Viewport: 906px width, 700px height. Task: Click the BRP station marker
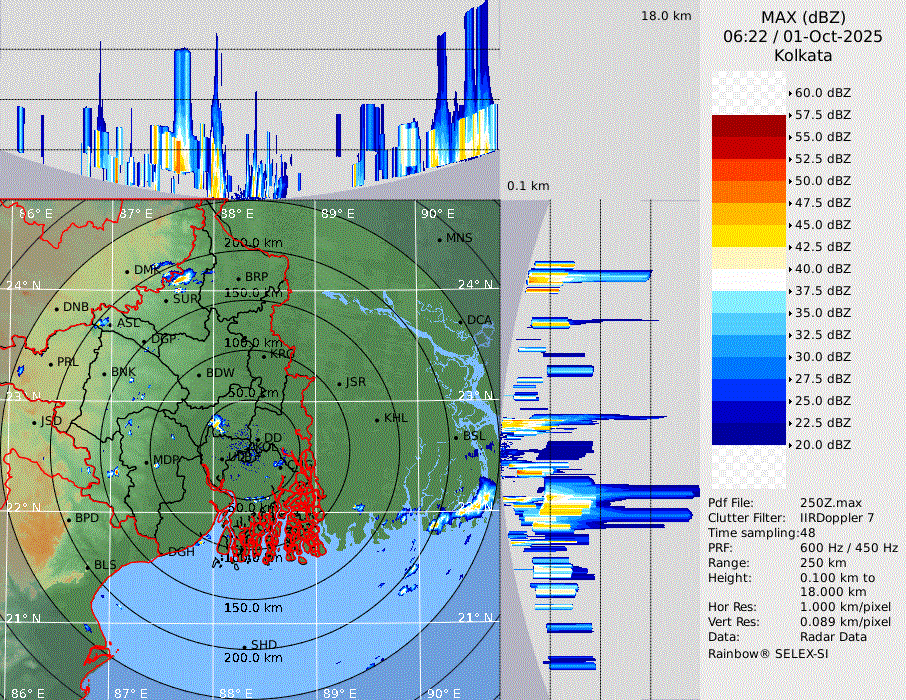pyautogui.click(x=238, y=278)
